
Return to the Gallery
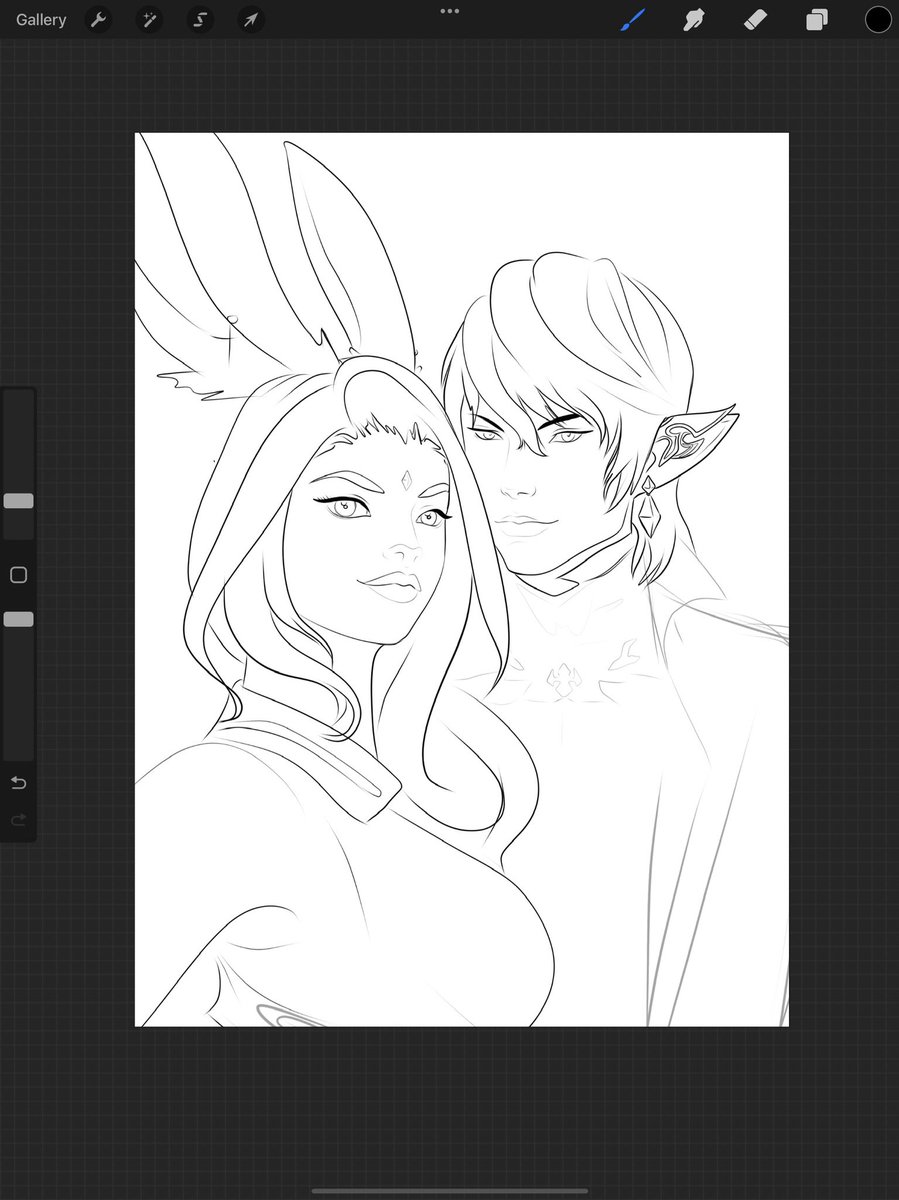41,20
